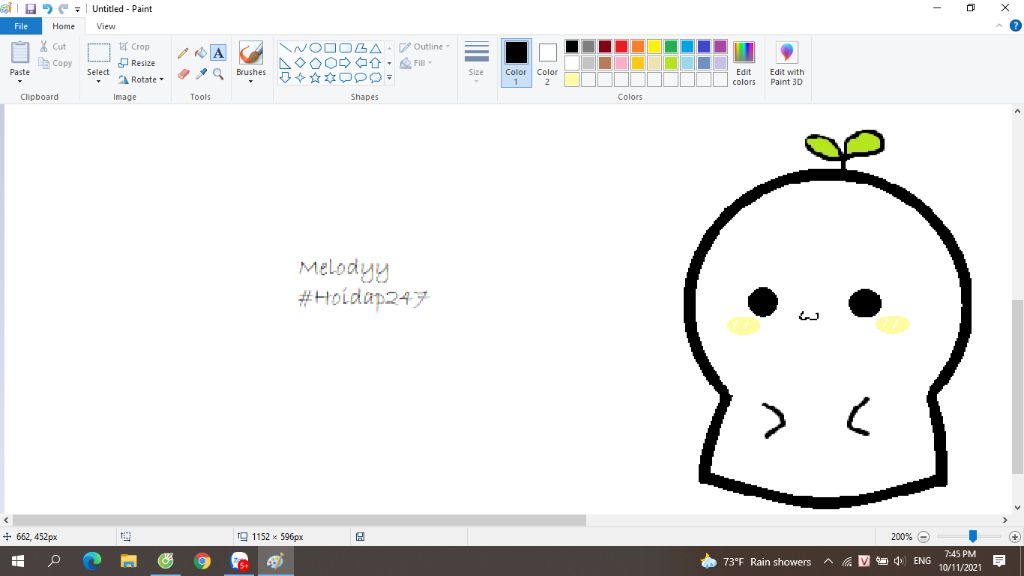The height and width of the screenshot is (576, 1024).
Task: Open the notification center icon
Action: click(999, 561)
